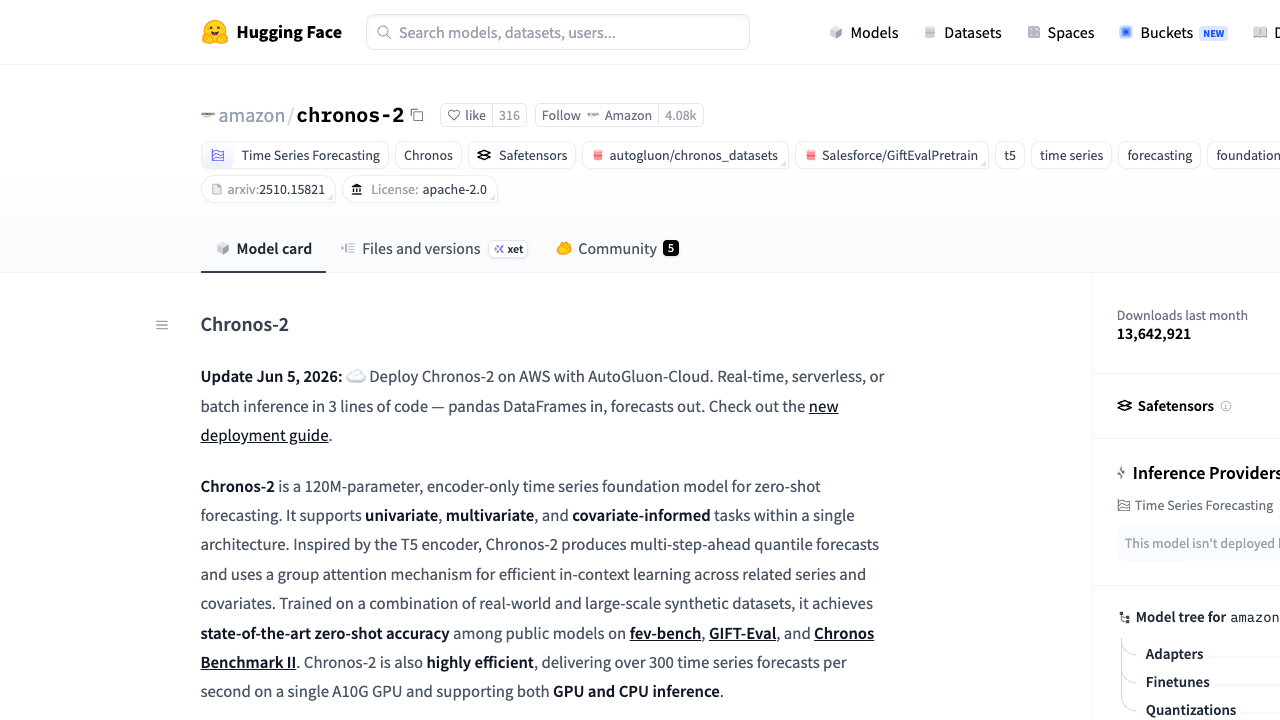This screenshot has width=1280, height=720.
Task: Copy the chronos-2 model name via copy icon
Action: (417, 115)
